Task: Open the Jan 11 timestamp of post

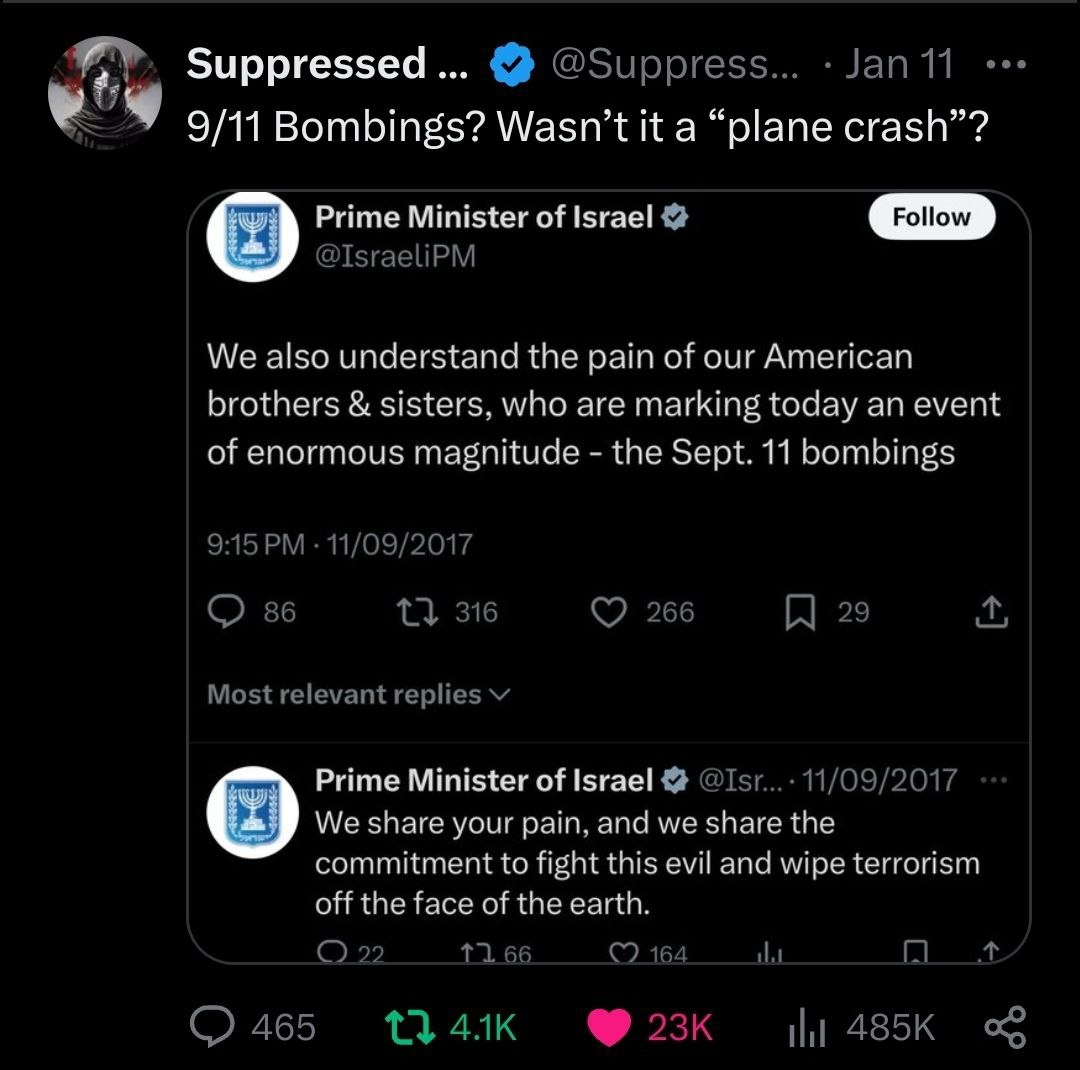Action: pos(898,65)
